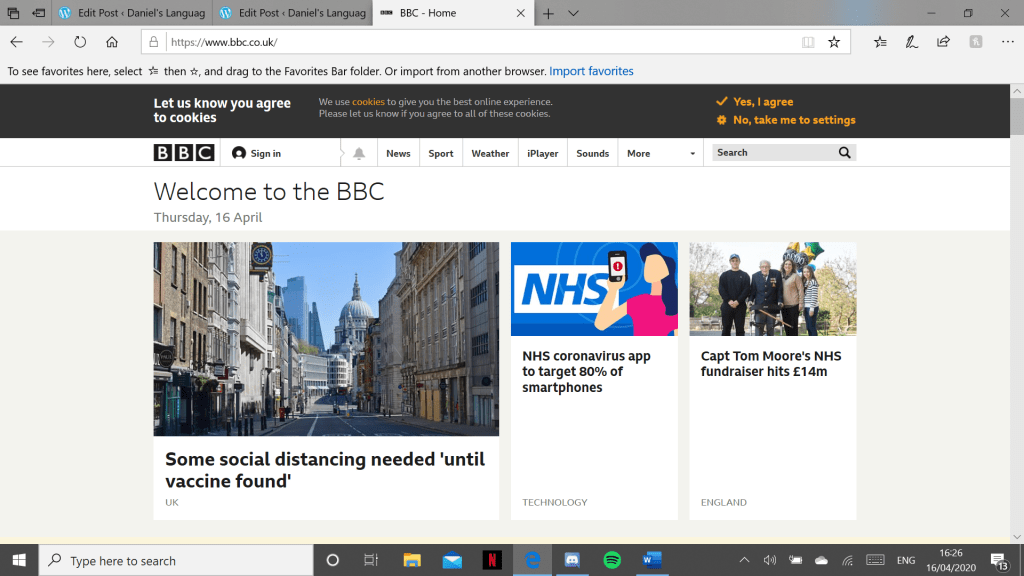This screenshot has height=576, width=1024.
Task: Add page to favorites with star icon
Action: tap(834, 42)
